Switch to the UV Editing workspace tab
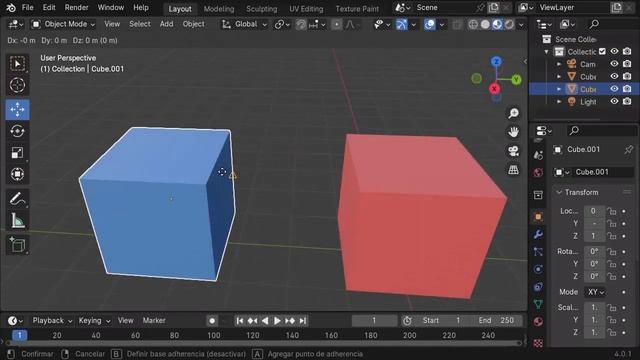The width and height of the screenshot is (640, 360). click(x=306, y=9)
